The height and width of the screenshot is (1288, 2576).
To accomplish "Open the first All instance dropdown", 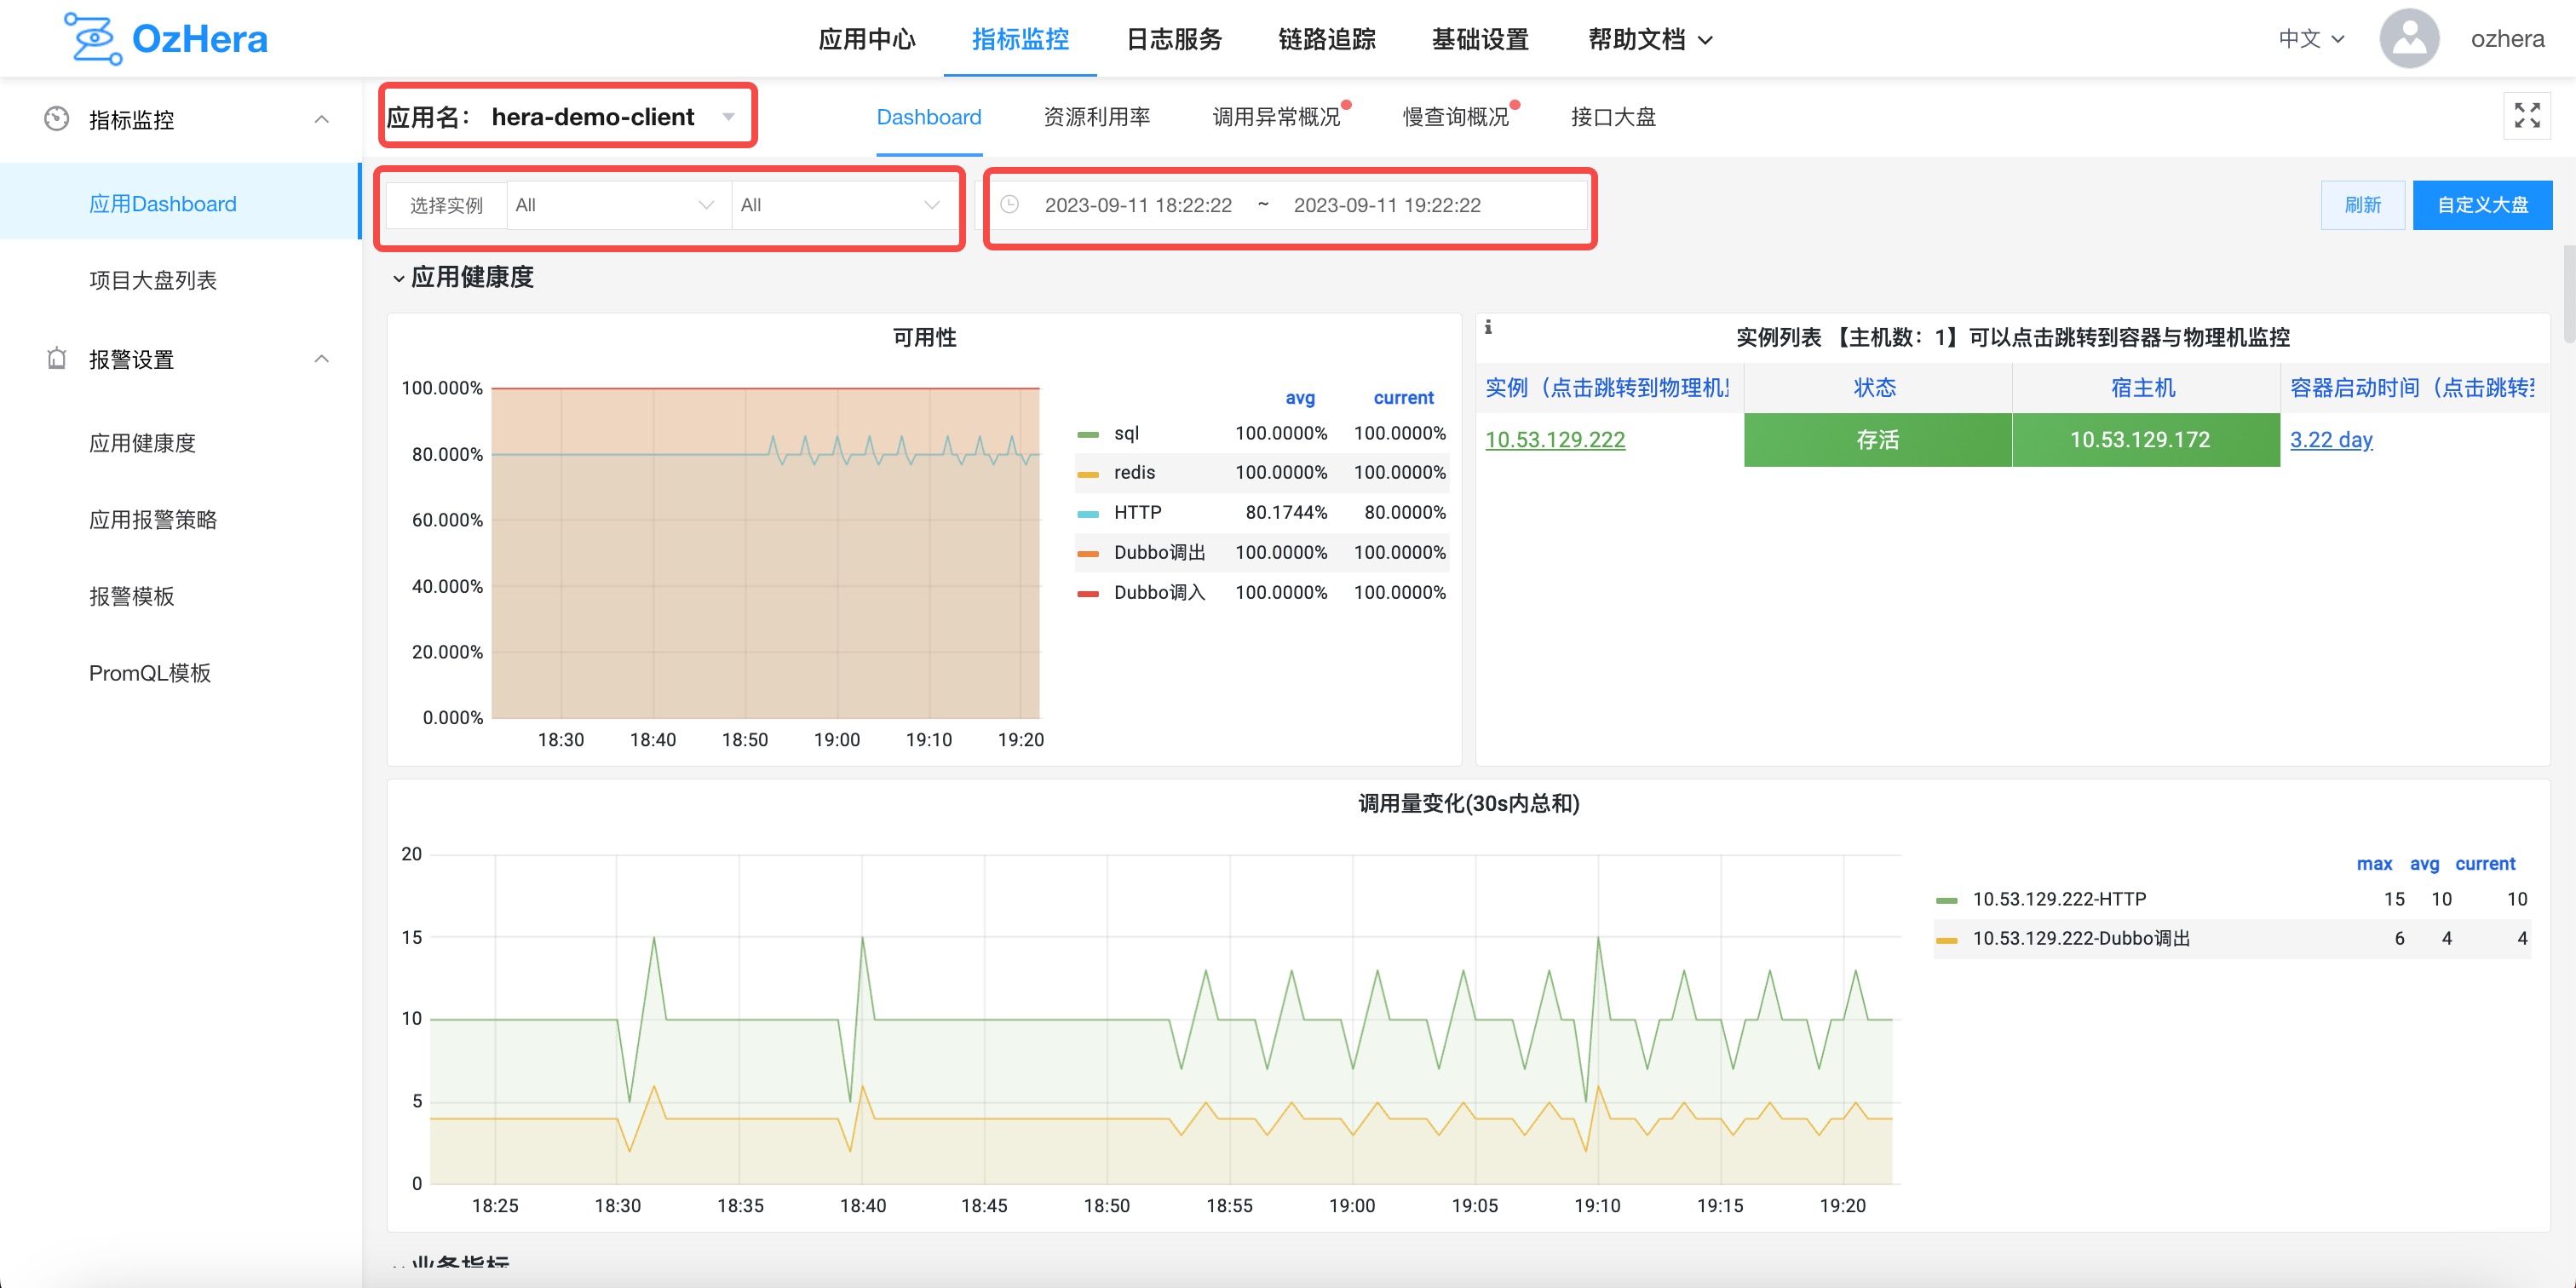I will pos(618,205).
